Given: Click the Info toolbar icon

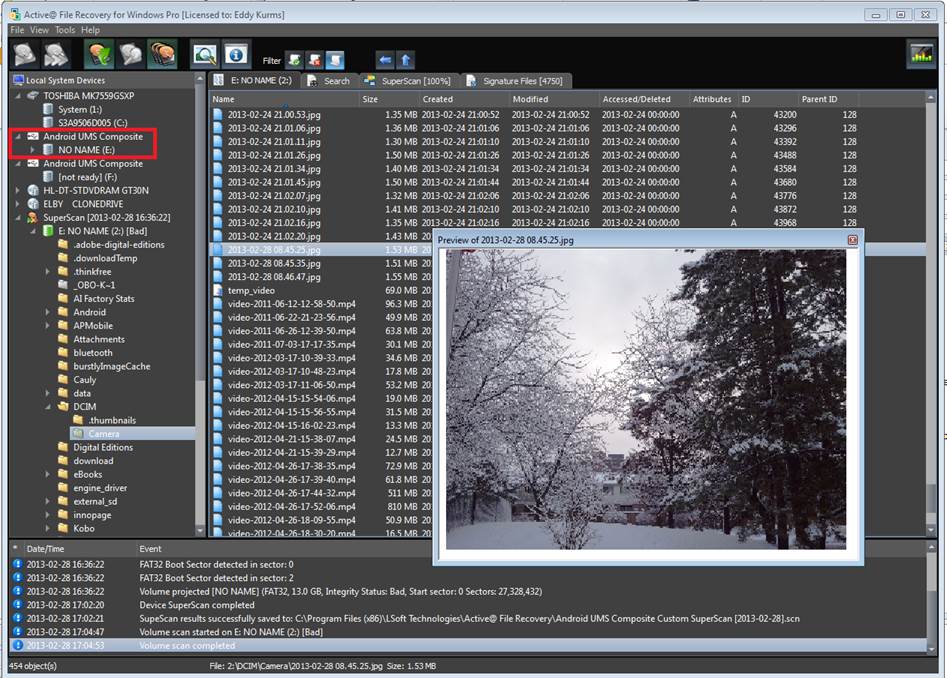Looking at the screenshot, I should 237,55.
